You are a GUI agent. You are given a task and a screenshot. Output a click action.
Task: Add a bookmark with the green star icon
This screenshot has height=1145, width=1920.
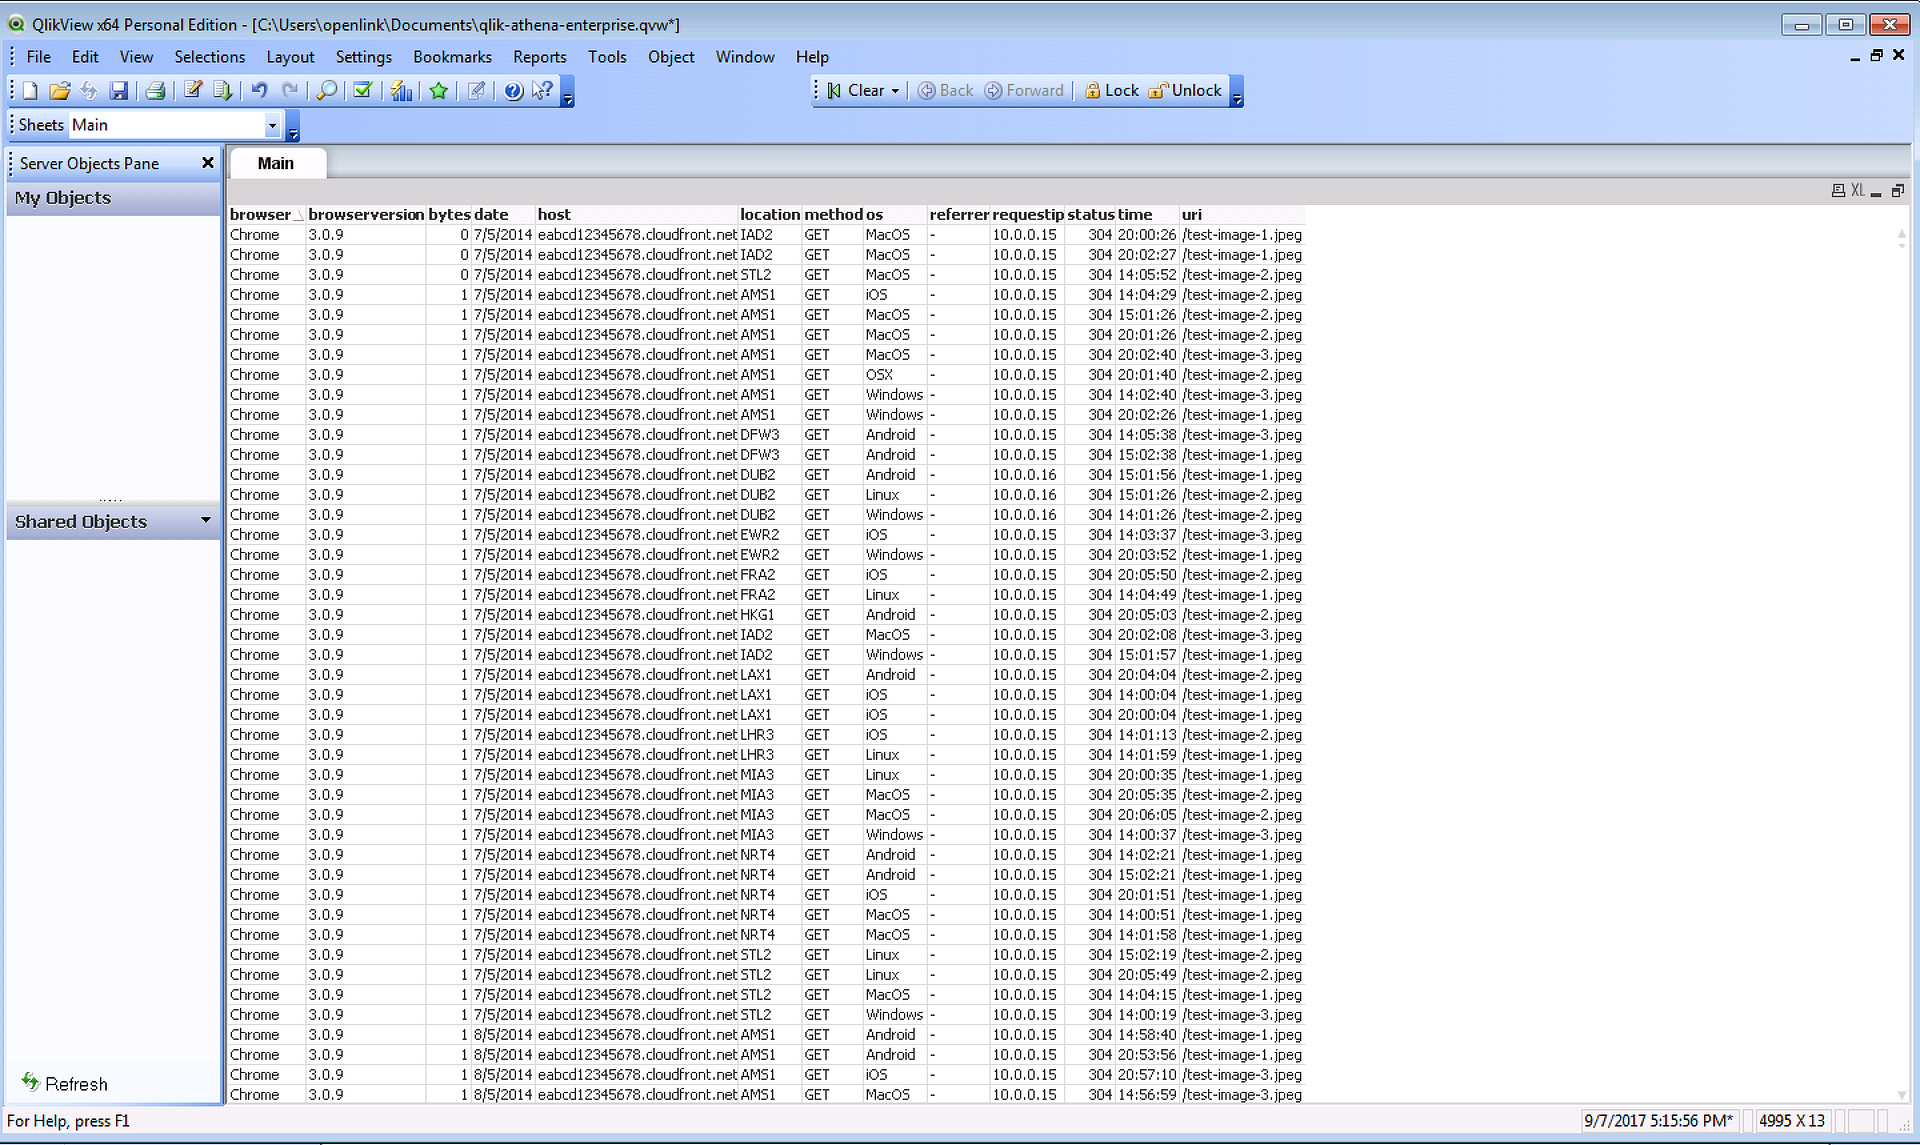tap(438, 91)
